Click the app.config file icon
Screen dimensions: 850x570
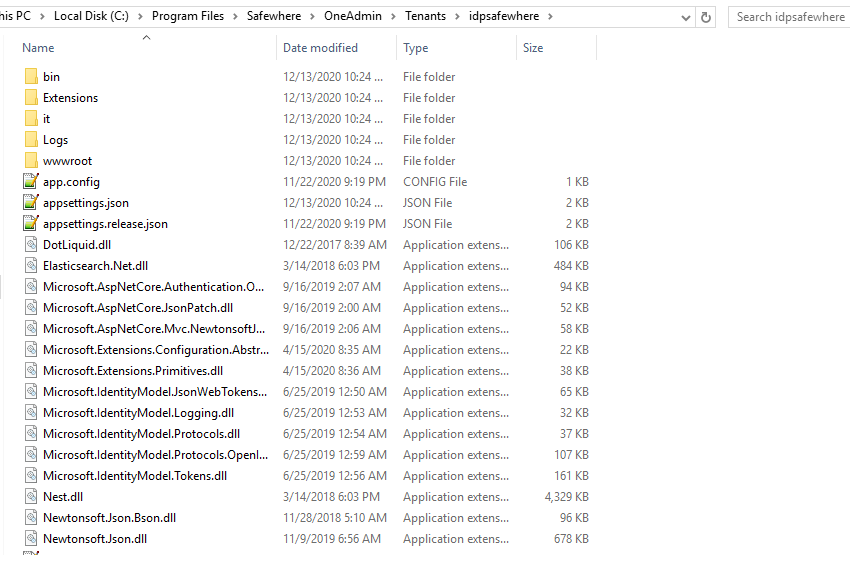click(x=31, y=182)
